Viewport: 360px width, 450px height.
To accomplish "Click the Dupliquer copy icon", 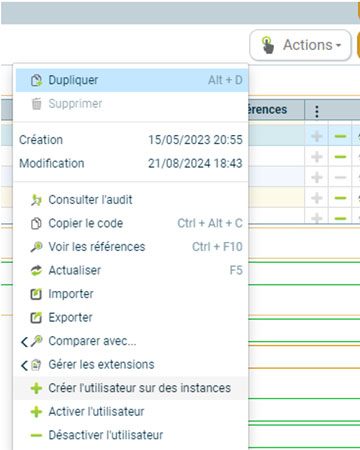I will [36, 80].
